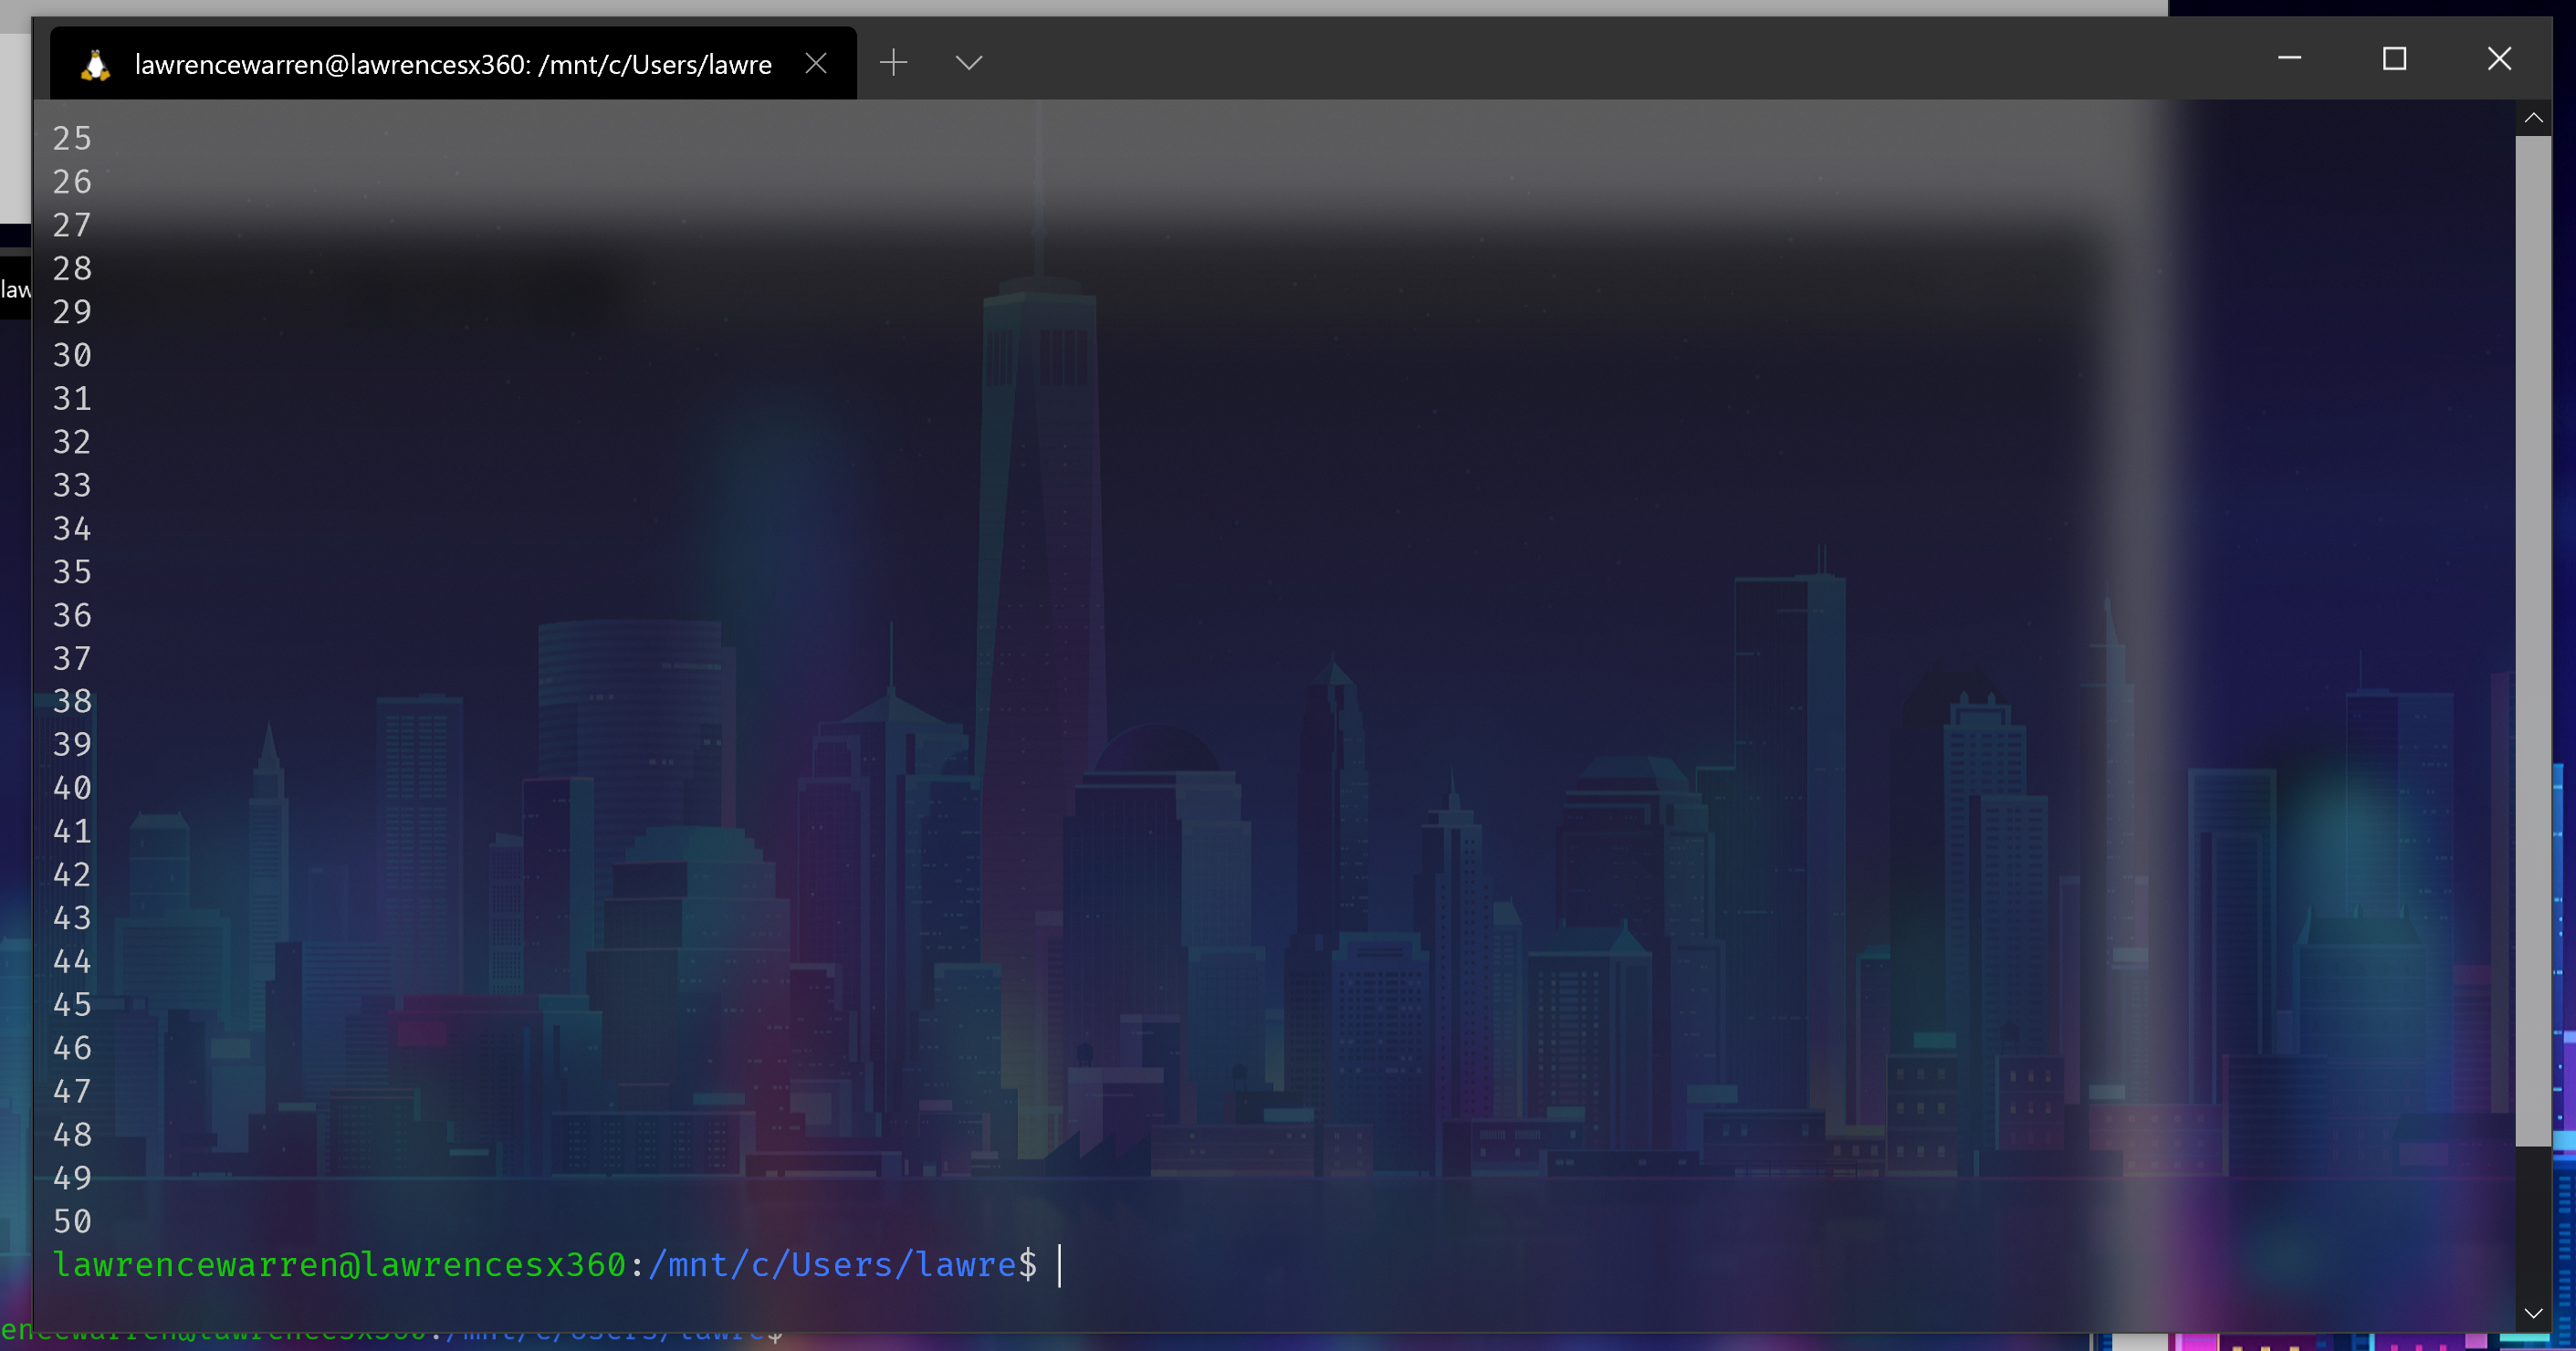Image resolution: width=2576 pixels, height=1351 pixels.
Task: Click the output line showing 50
Action: [x=72, y=1221]
